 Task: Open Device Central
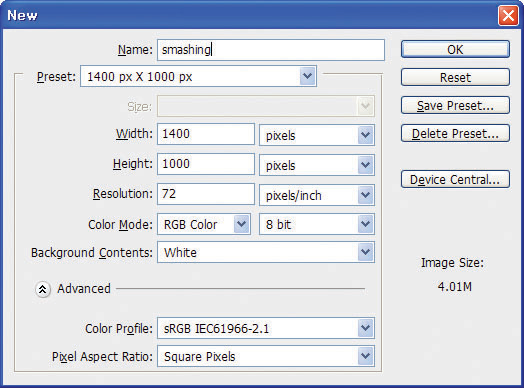[x=455, y=179]
